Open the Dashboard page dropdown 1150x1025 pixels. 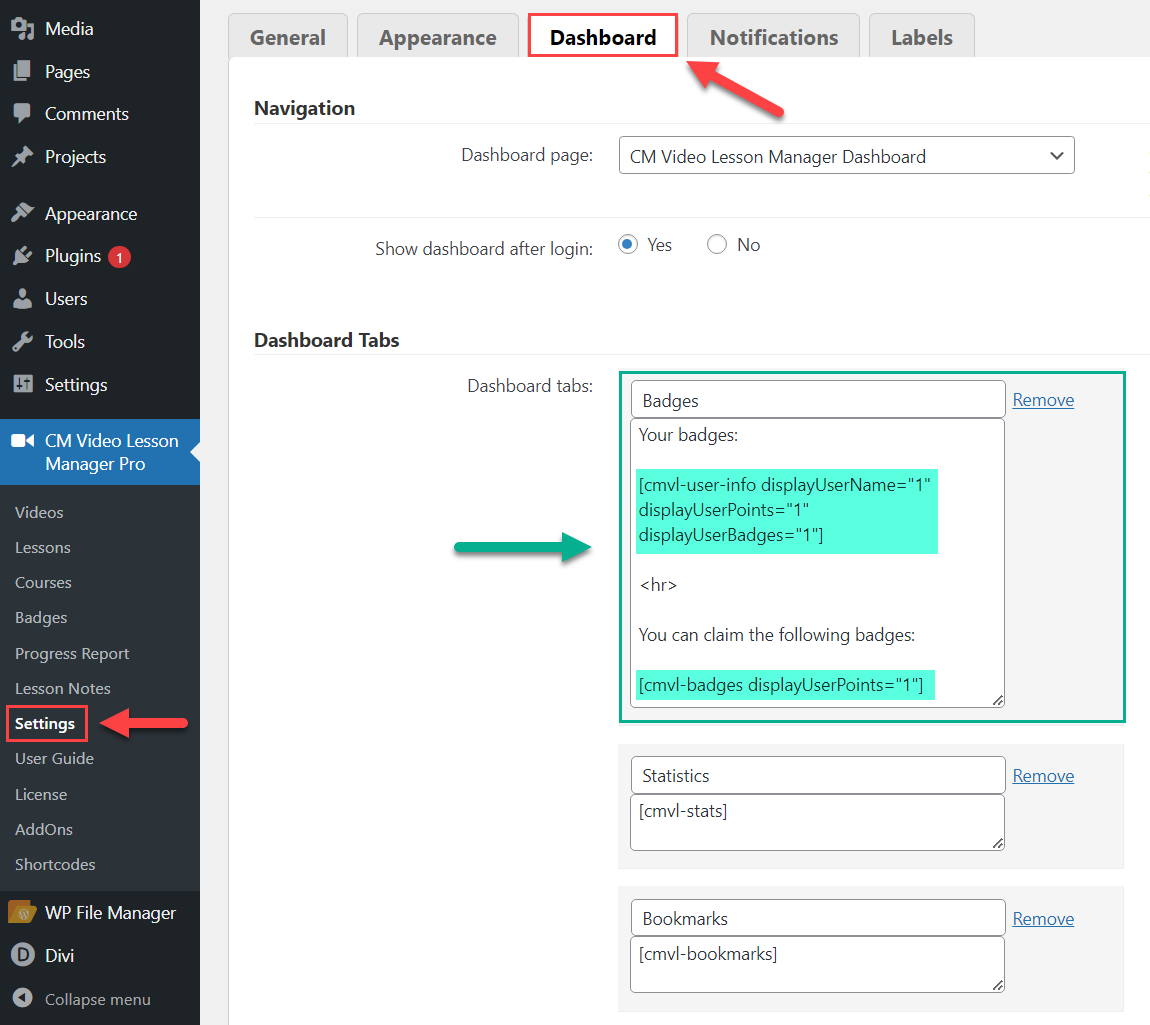coord(846,155)
